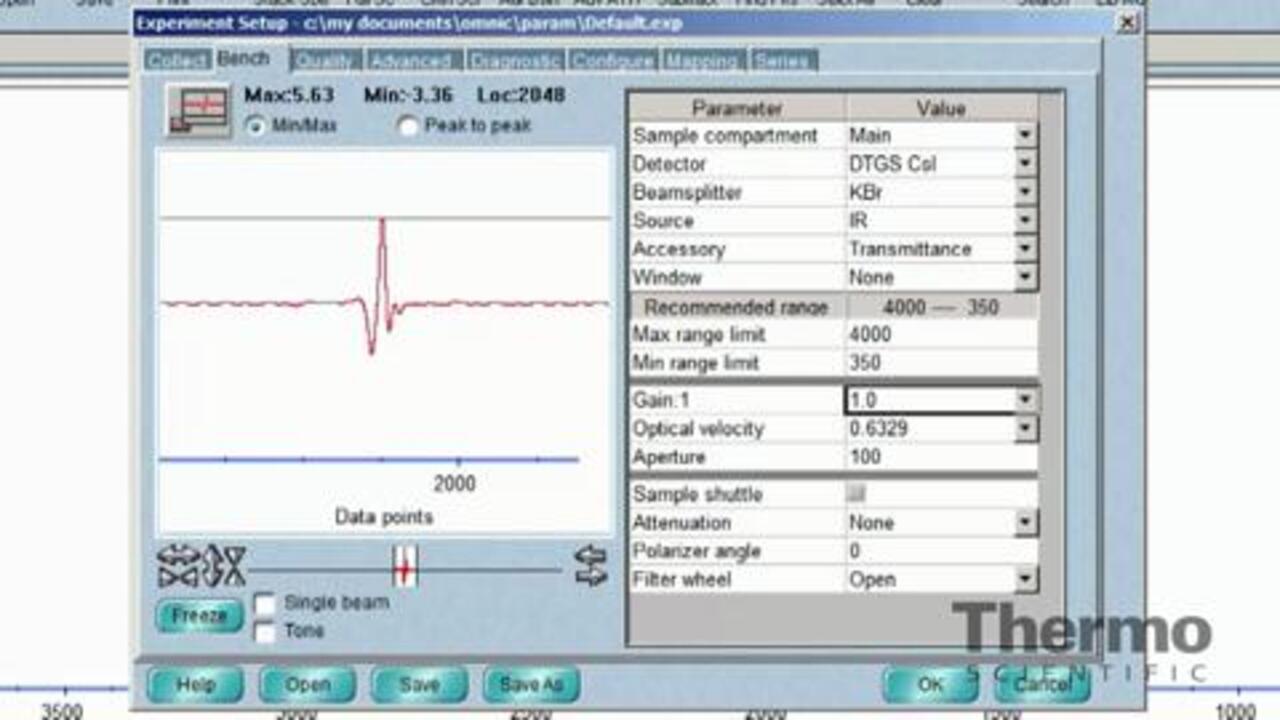This screenshot has width=1280, height=720.
Task: Select the Min/Max radio button
Action: (x=255, y=126)
